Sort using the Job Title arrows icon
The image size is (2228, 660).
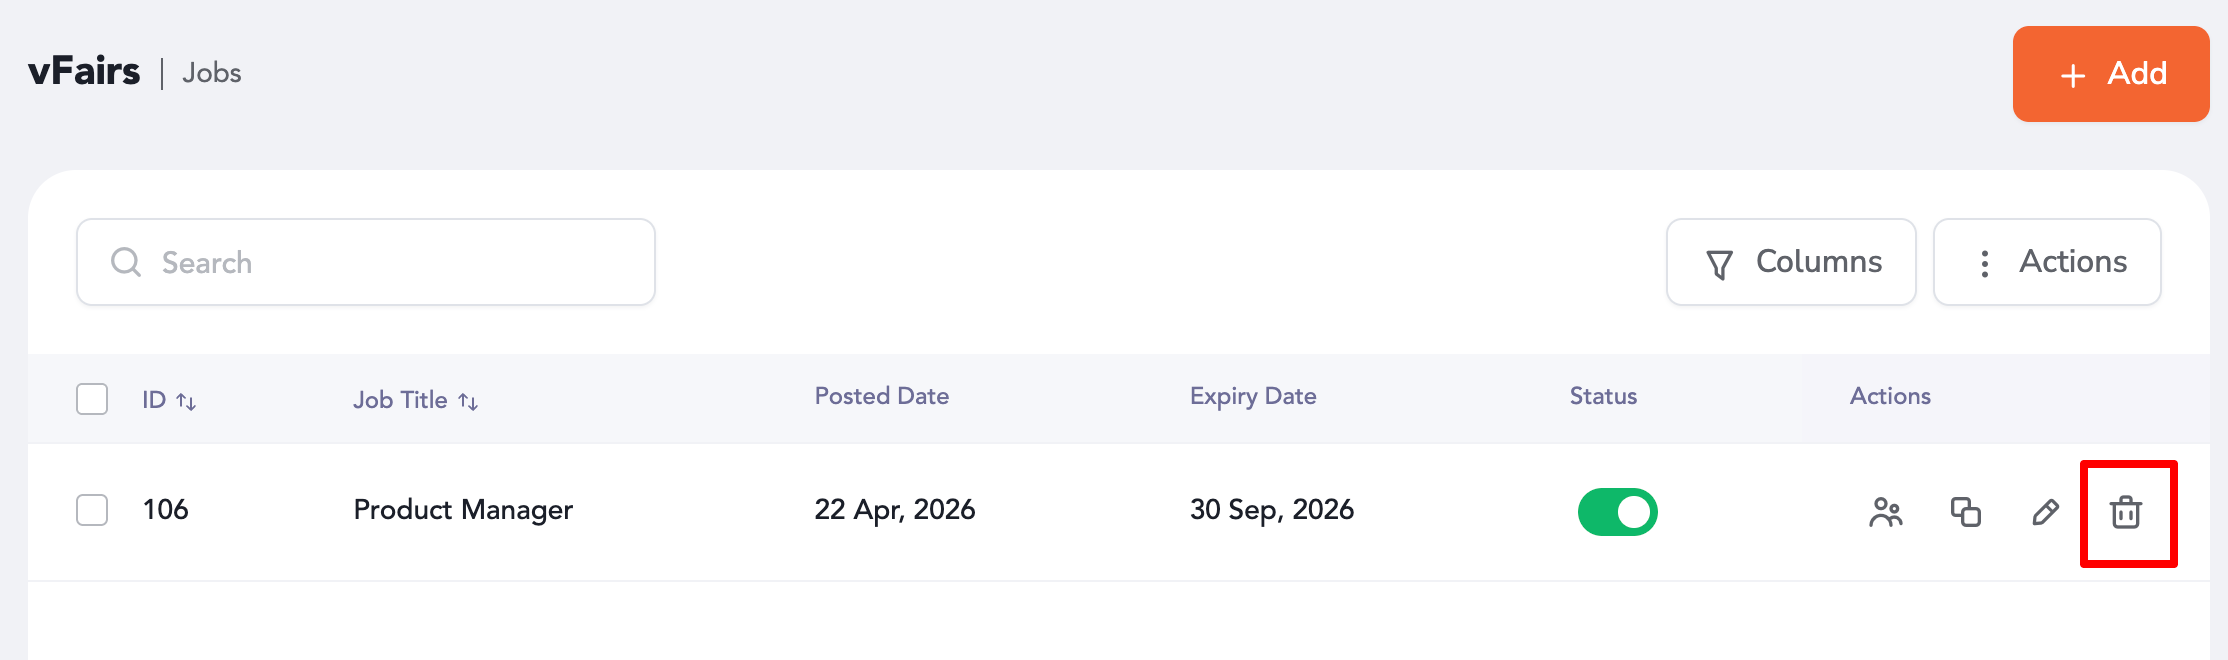468,402
